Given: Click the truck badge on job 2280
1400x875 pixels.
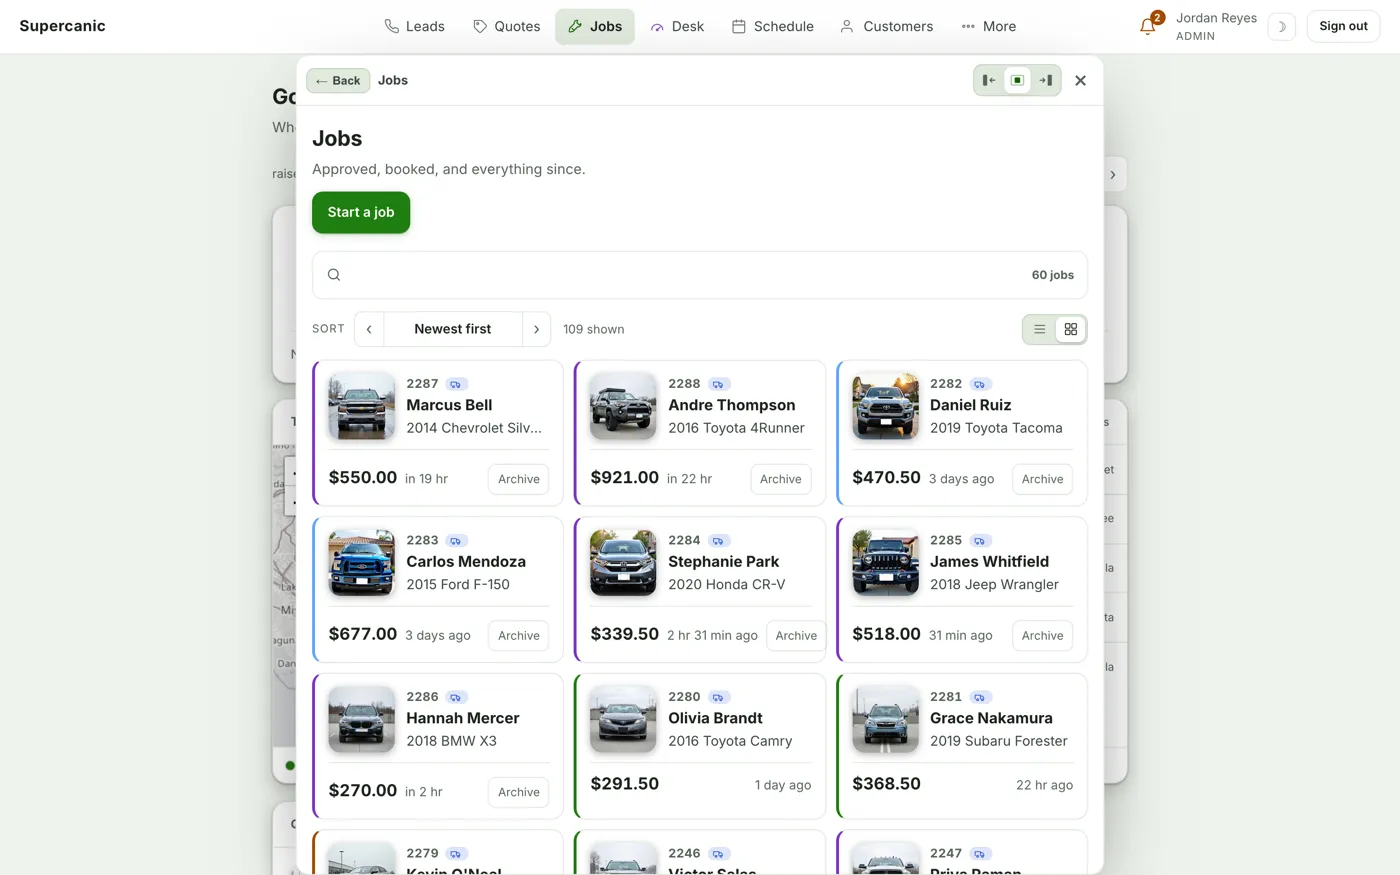Looking at the screenshot, I should (718, 697).
